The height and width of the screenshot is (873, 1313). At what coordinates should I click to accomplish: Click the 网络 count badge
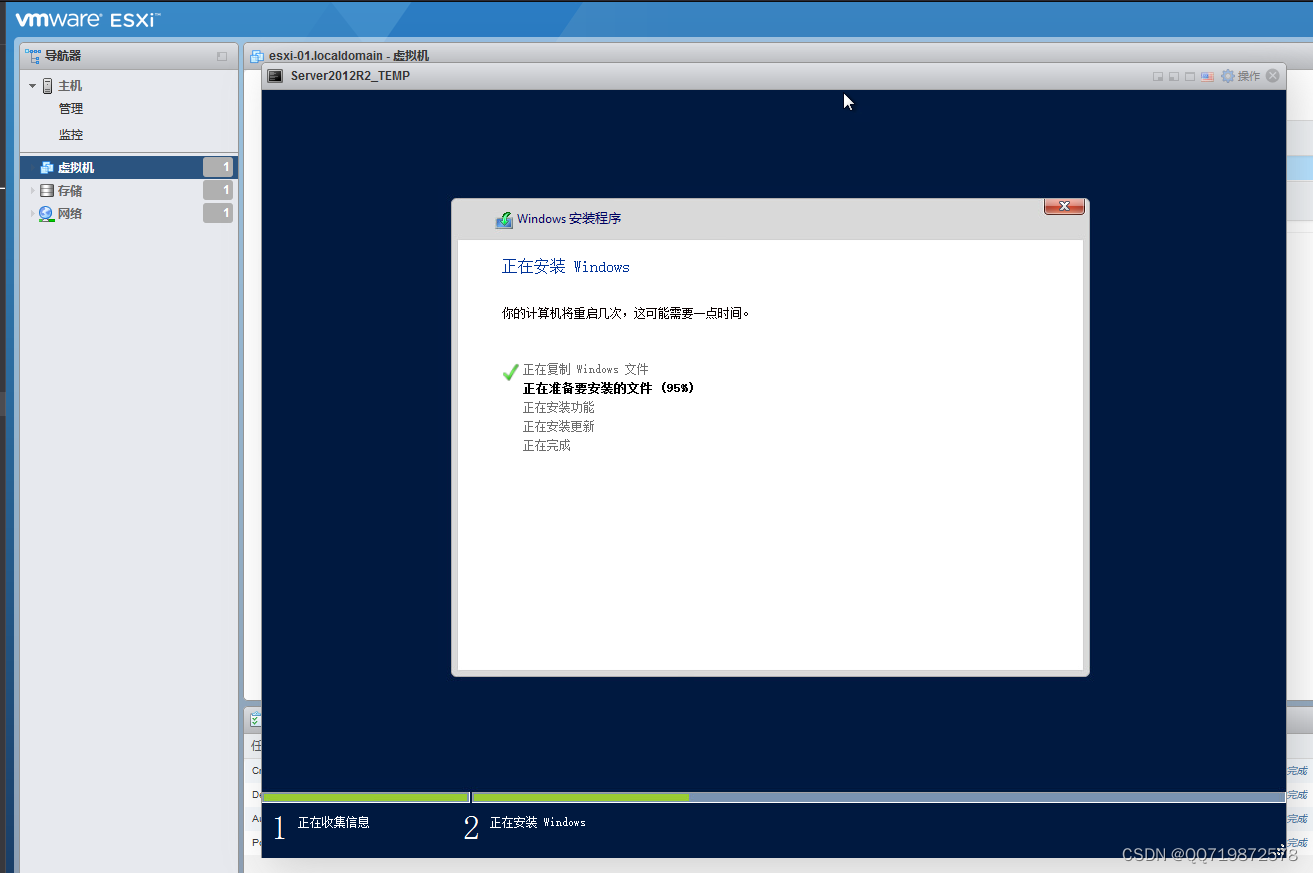click(x=218, y=213)
